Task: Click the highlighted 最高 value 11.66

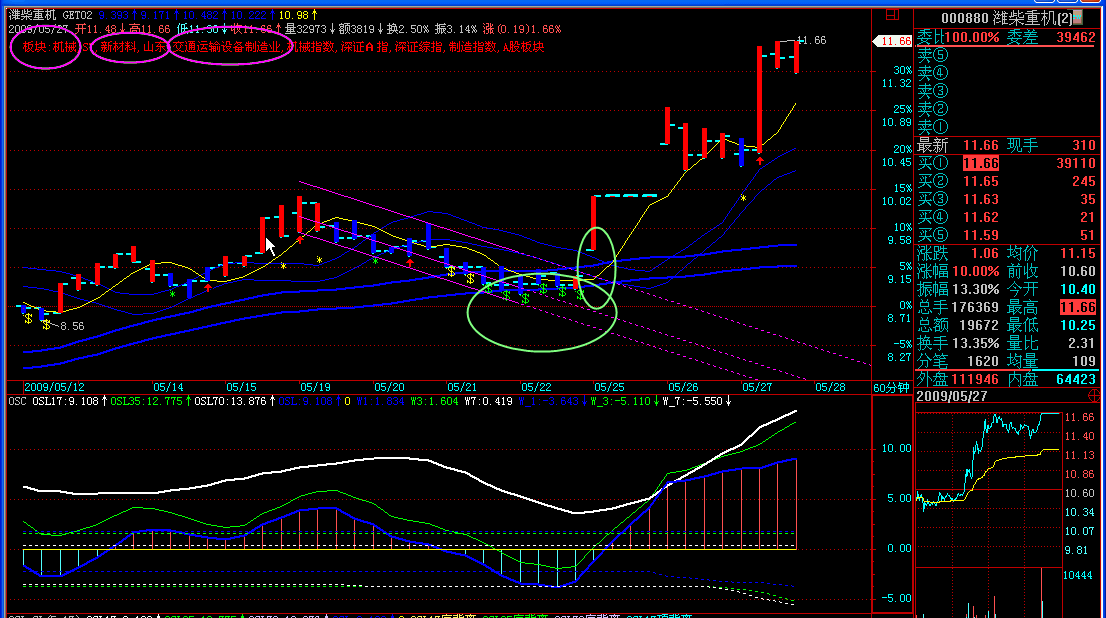Action: click(x=1078, y=307)
